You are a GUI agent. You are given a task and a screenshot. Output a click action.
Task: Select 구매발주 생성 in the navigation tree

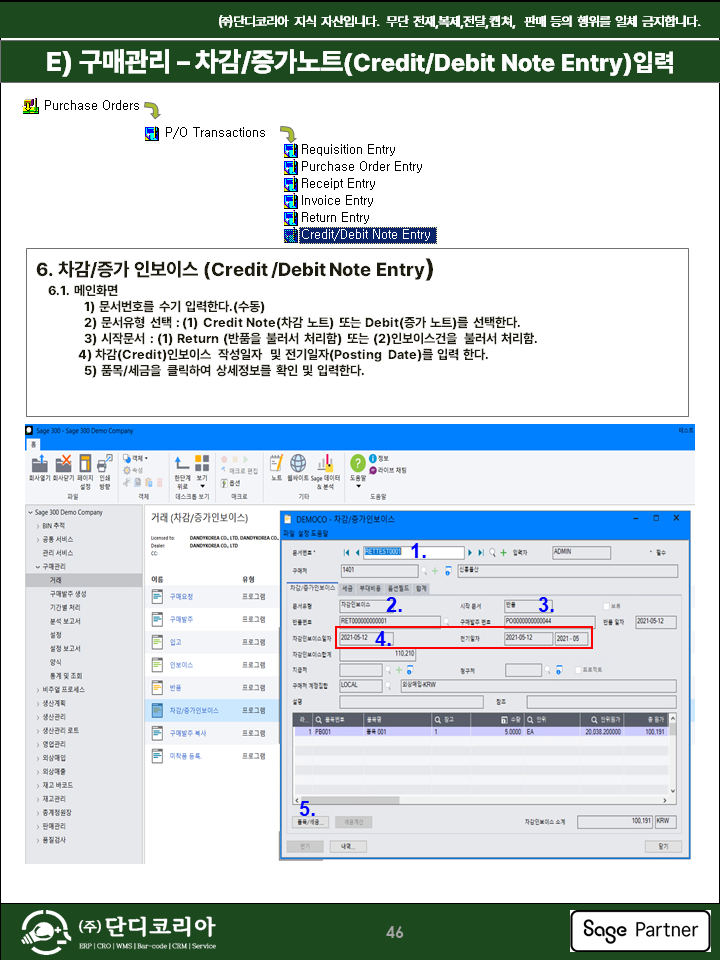[x=68, y=594]
